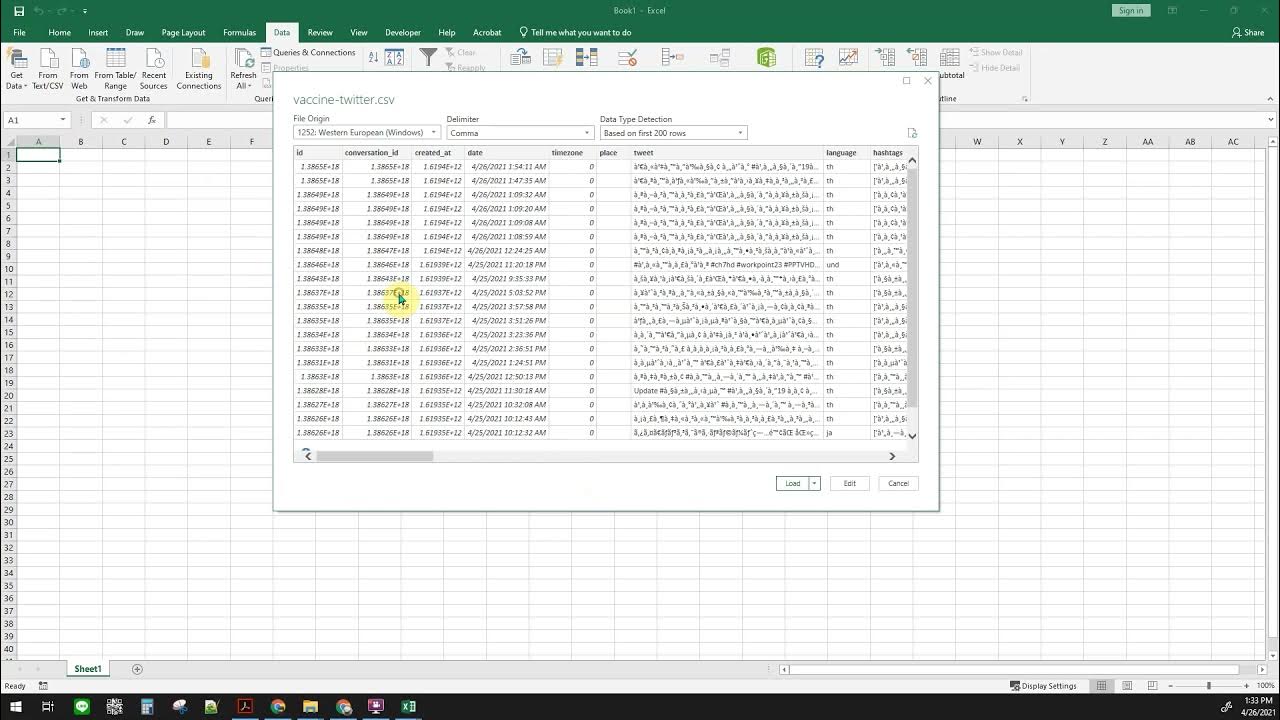
Task: Click the Insert Function fx icon
Action: coord(152,120)
